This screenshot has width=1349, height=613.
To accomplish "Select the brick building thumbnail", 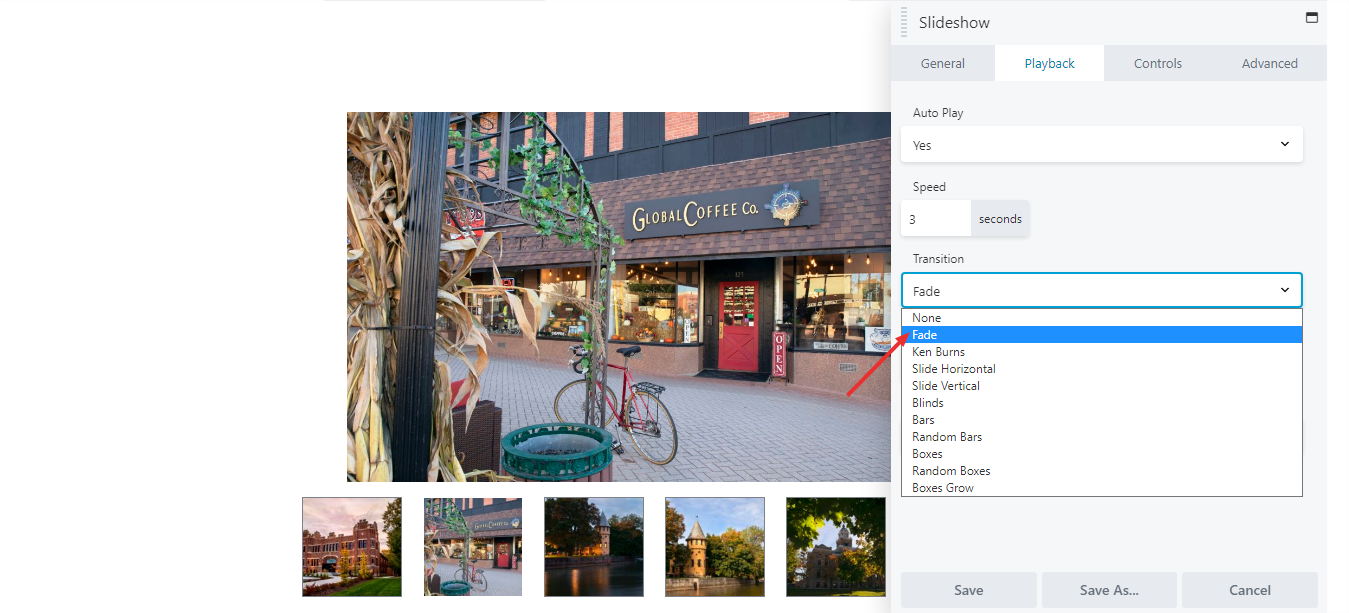I will coord(352,547).
